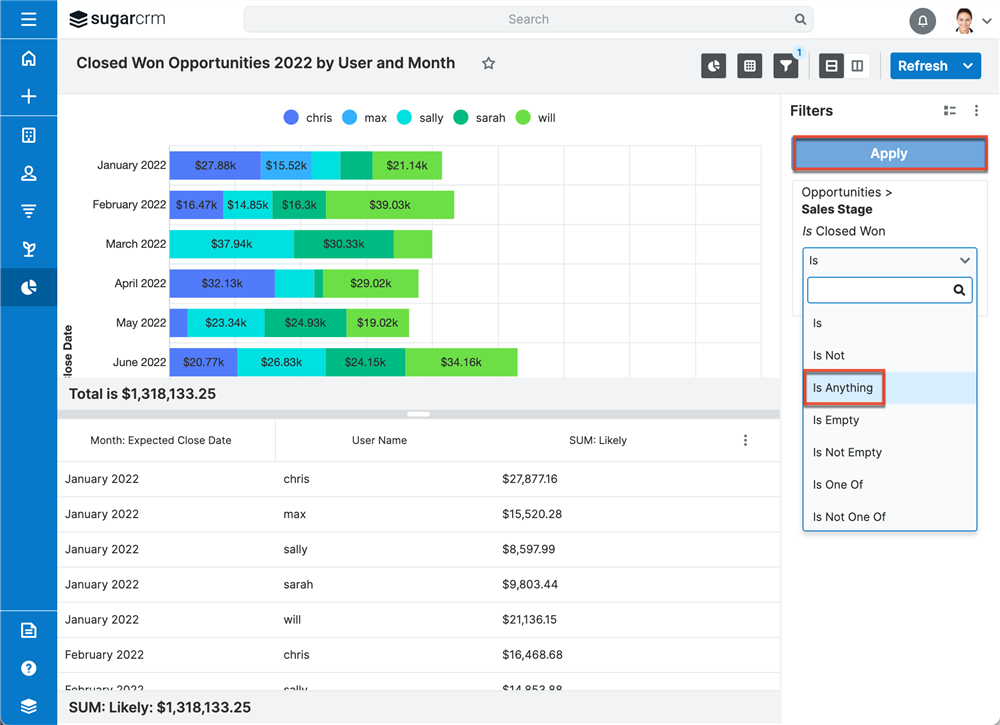Go to the Home module icon
Screen dimensions: 1000x725
pos(28,58)
